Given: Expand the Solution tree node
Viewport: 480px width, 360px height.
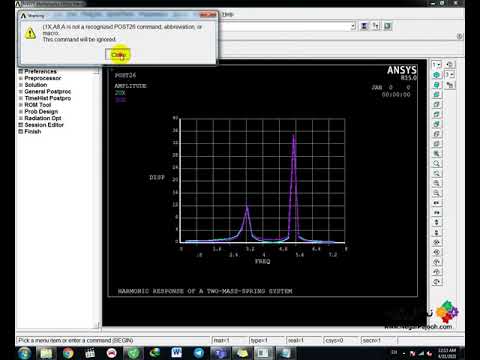Looking at the screenshot, I should 21,85.
